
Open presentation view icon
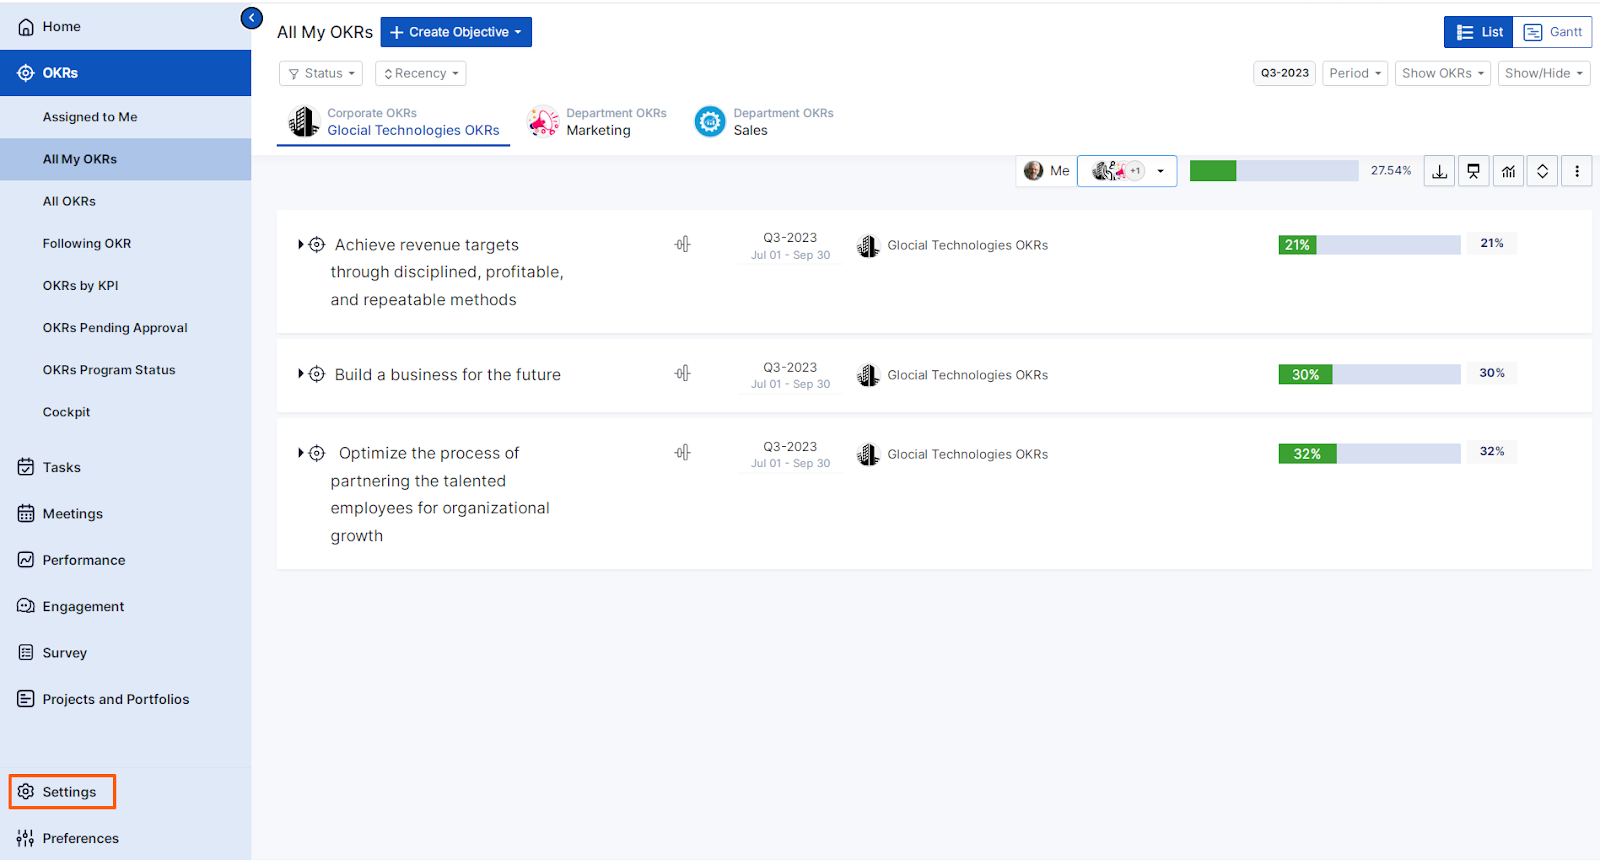point(1473,171)
